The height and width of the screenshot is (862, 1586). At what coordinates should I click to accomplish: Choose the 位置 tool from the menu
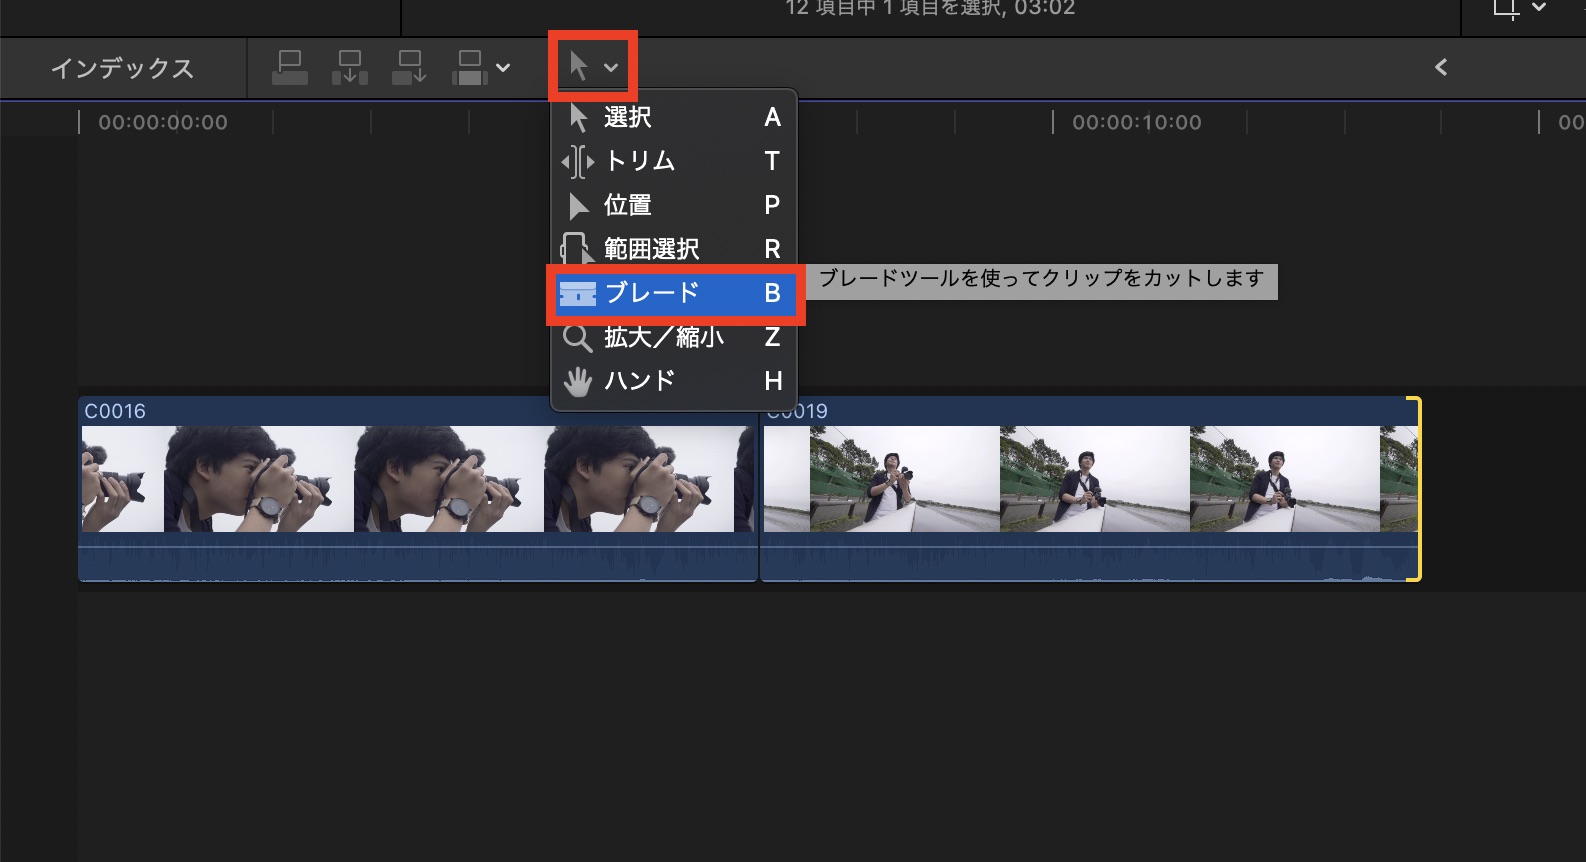pyautogui.click(x=673, y=205)
